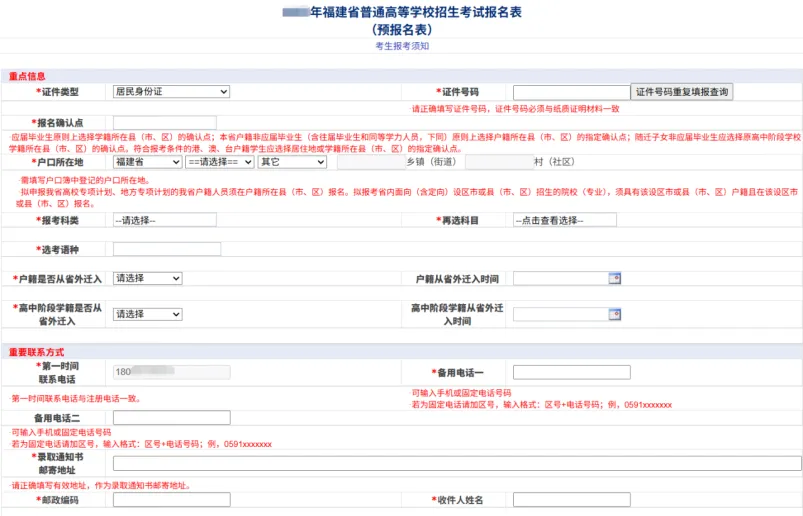Open the 考生报考须知 link
This screenshot has height=516, width=803.
pyautogui.click(x=402, y=46)
